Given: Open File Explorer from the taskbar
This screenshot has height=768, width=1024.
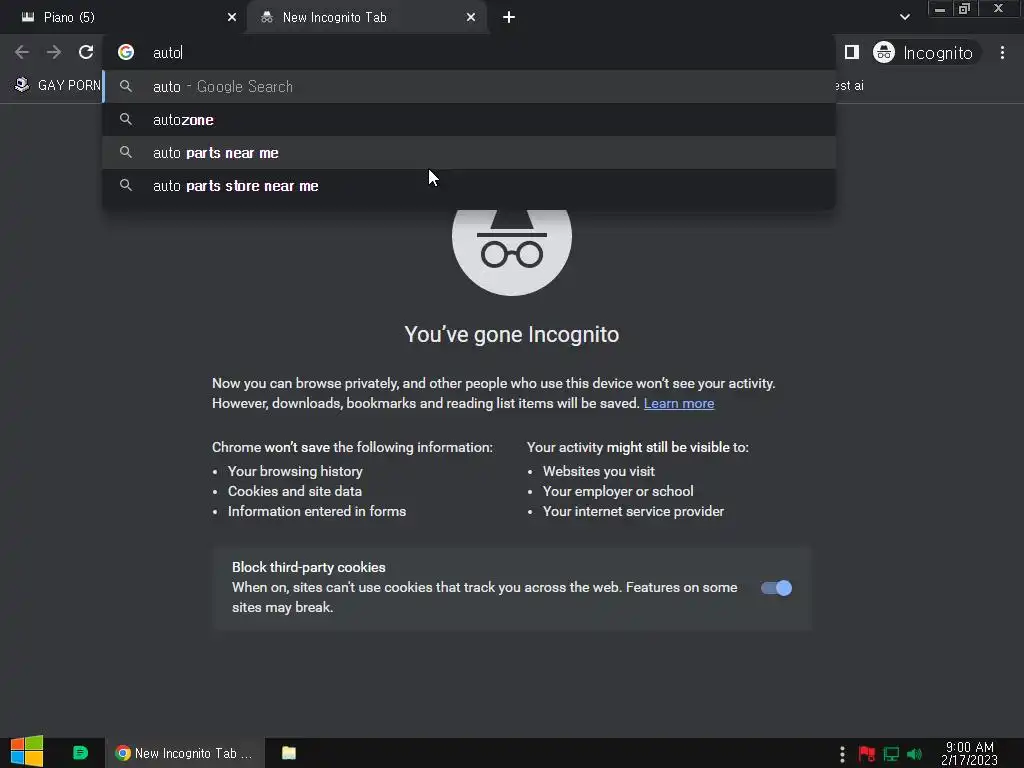Looking at the screenshot, I should (x=289, y=753).
